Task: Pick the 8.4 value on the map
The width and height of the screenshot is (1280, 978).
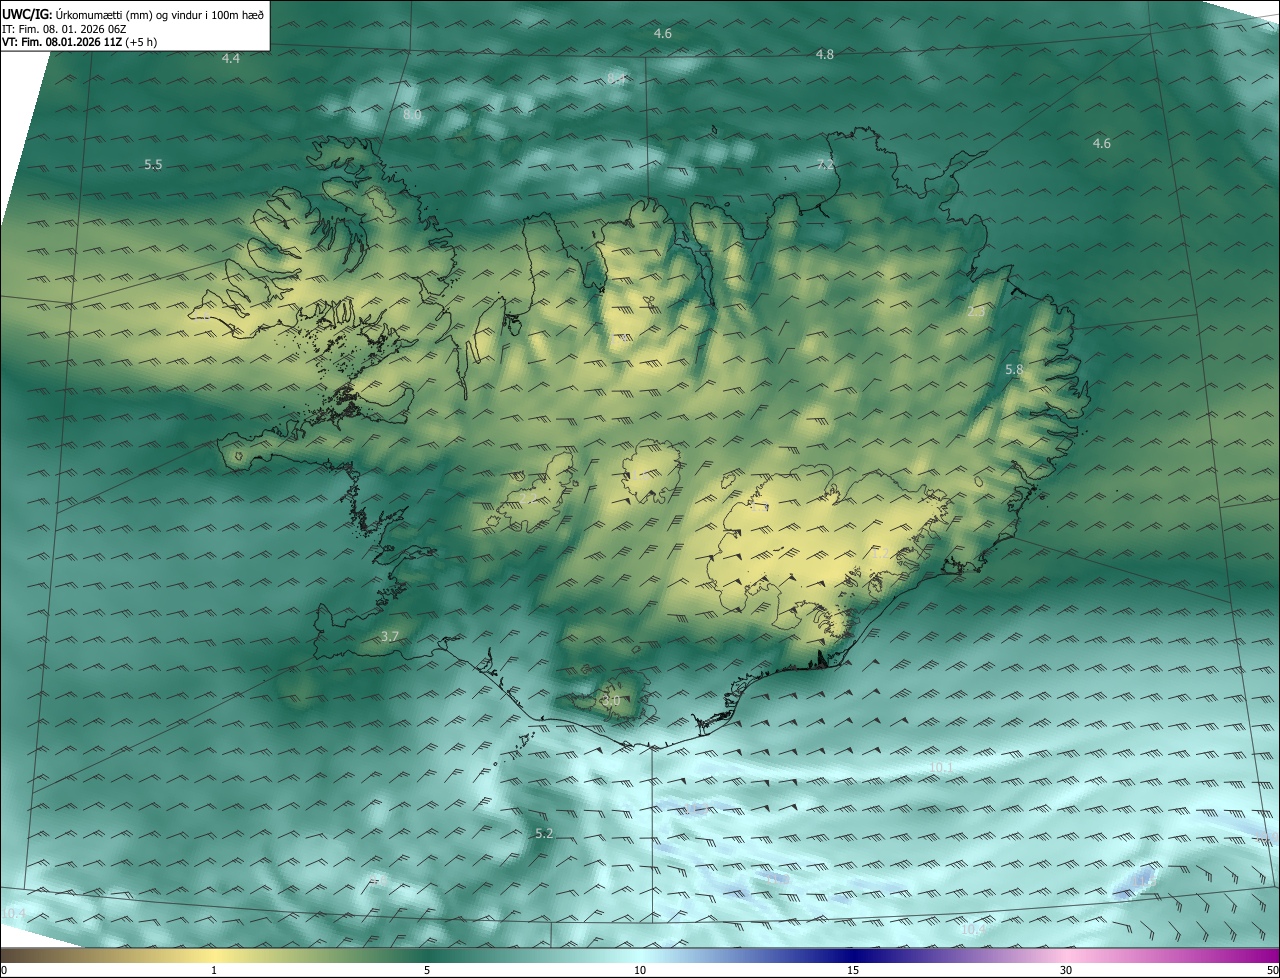Action: pos(616,78)
